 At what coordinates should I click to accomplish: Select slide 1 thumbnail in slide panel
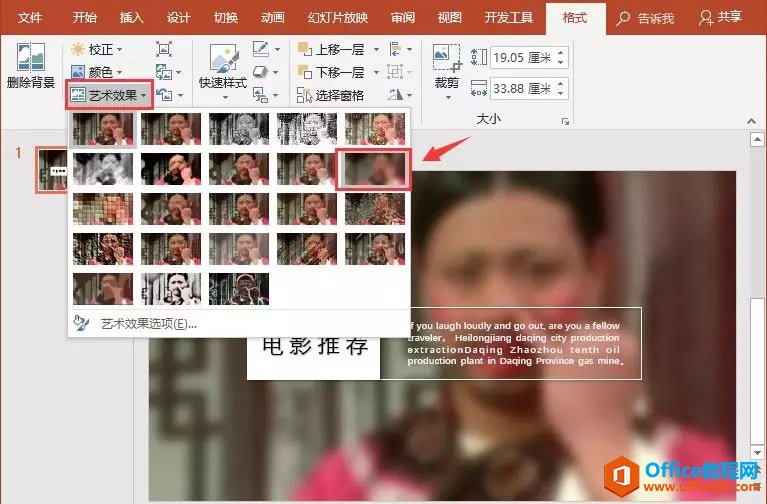click(52, 170)
